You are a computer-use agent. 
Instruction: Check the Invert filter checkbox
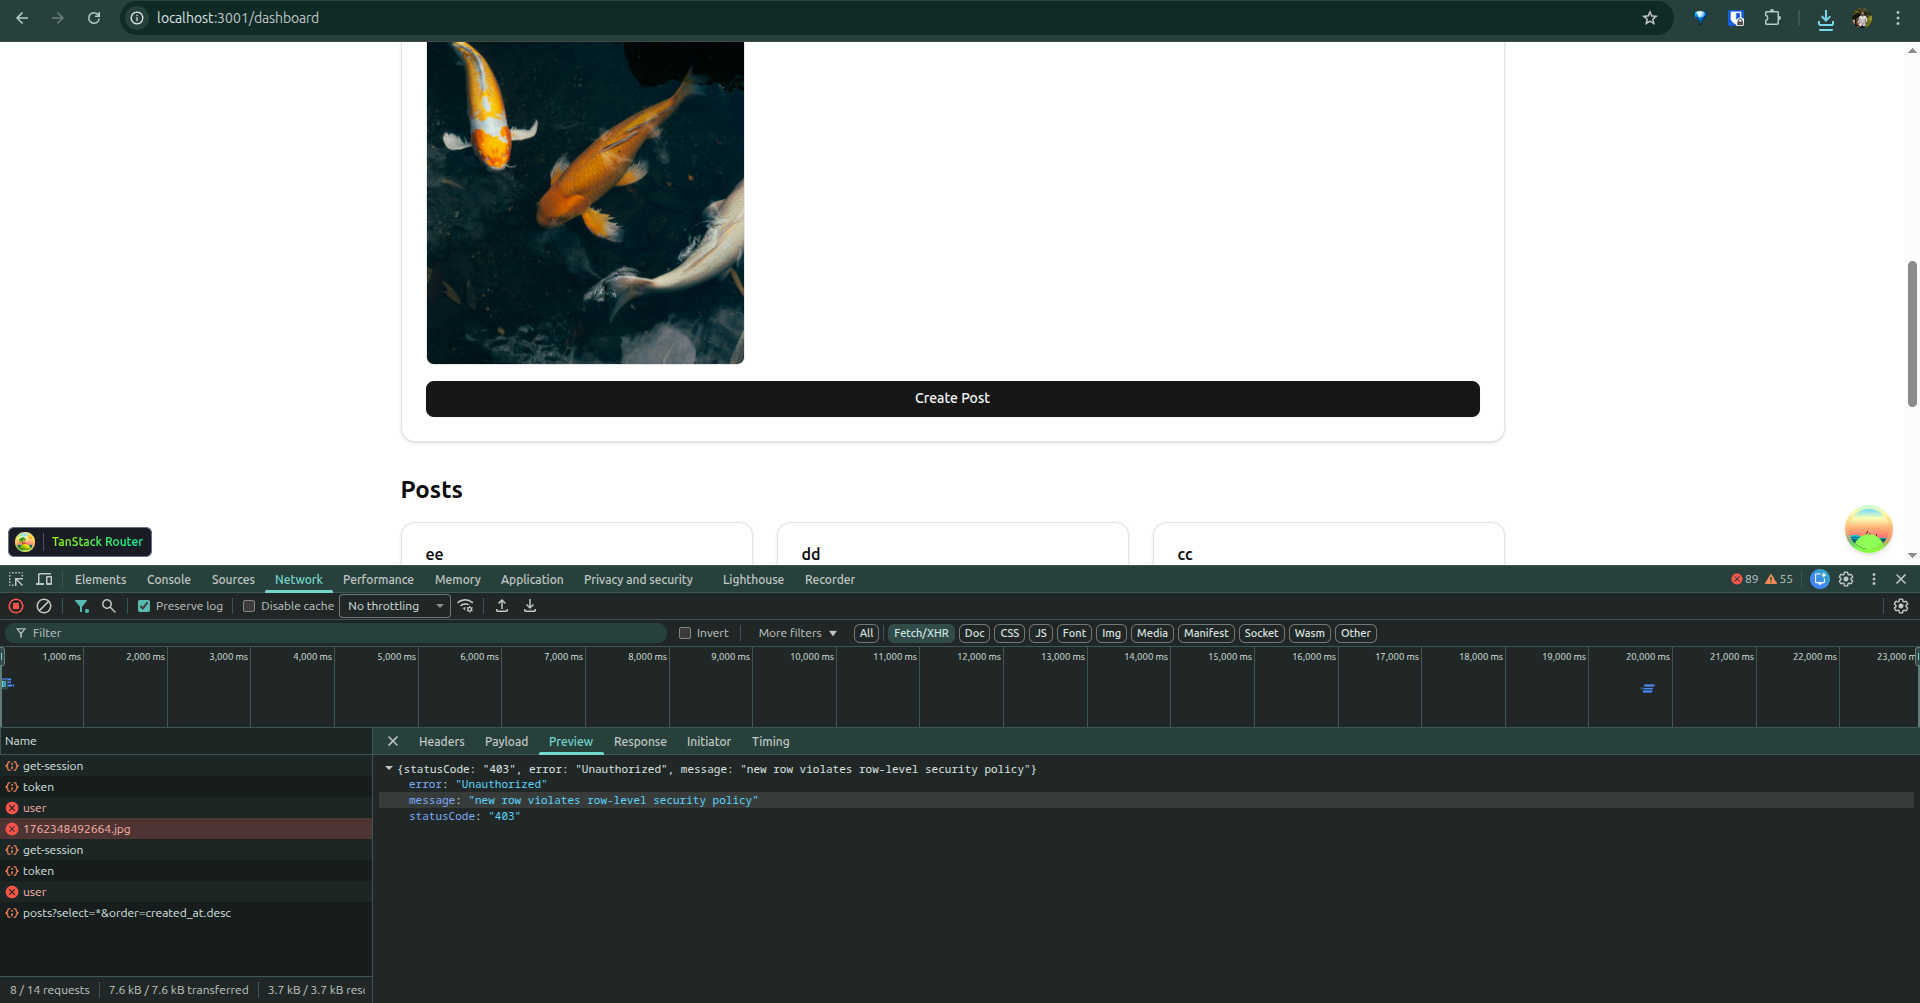tap(685, 633)
